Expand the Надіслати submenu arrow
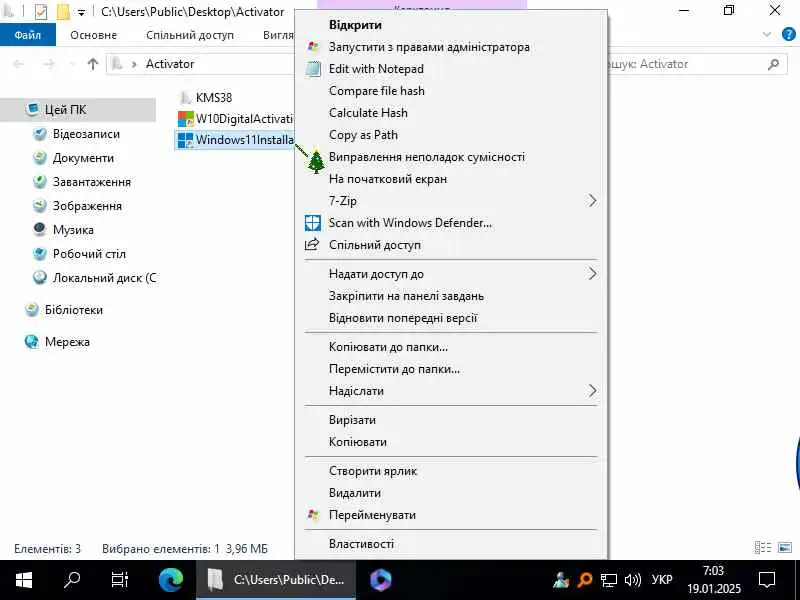The height and width of the screenshot is (600, 800). coord(592,391)
